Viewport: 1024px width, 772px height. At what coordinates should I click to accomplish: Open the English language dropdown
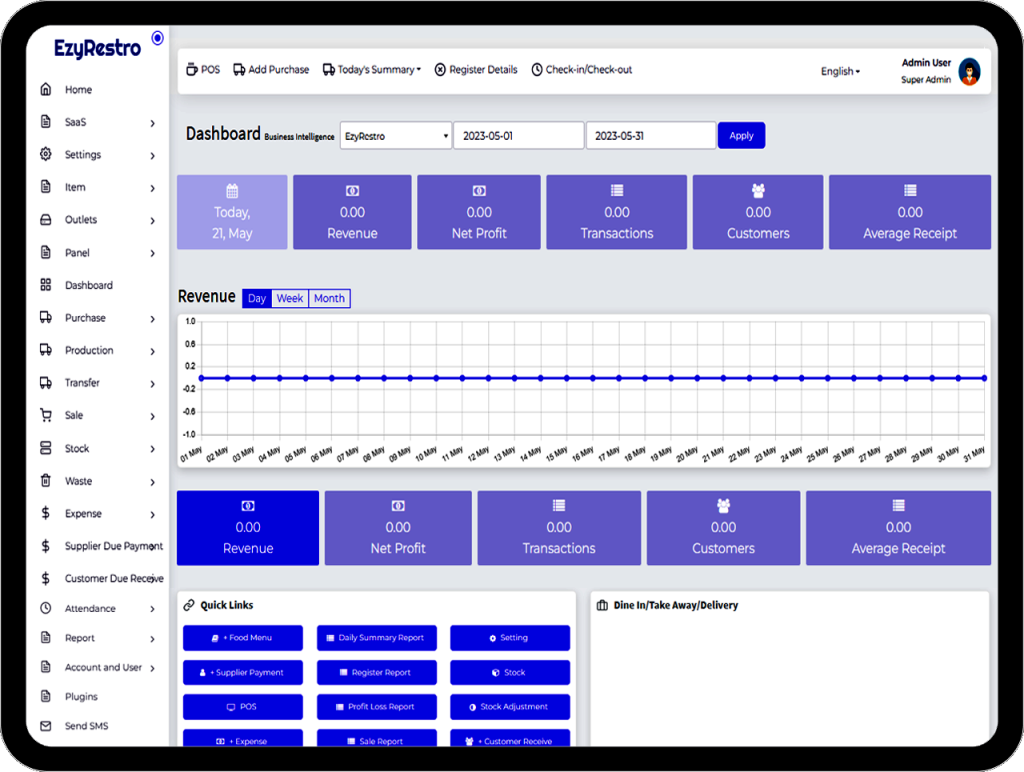[x=840, y=72]
